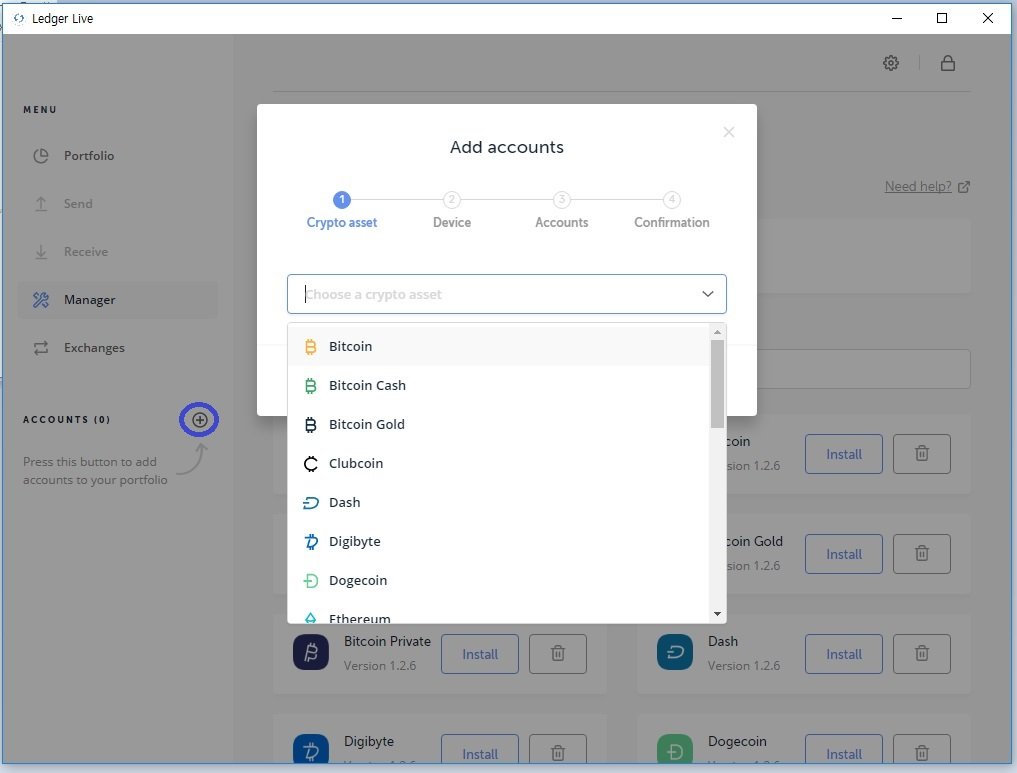1017x773 pixels.
Task: Click the Portfolio pie chart icon
Action: click(41, 156)
